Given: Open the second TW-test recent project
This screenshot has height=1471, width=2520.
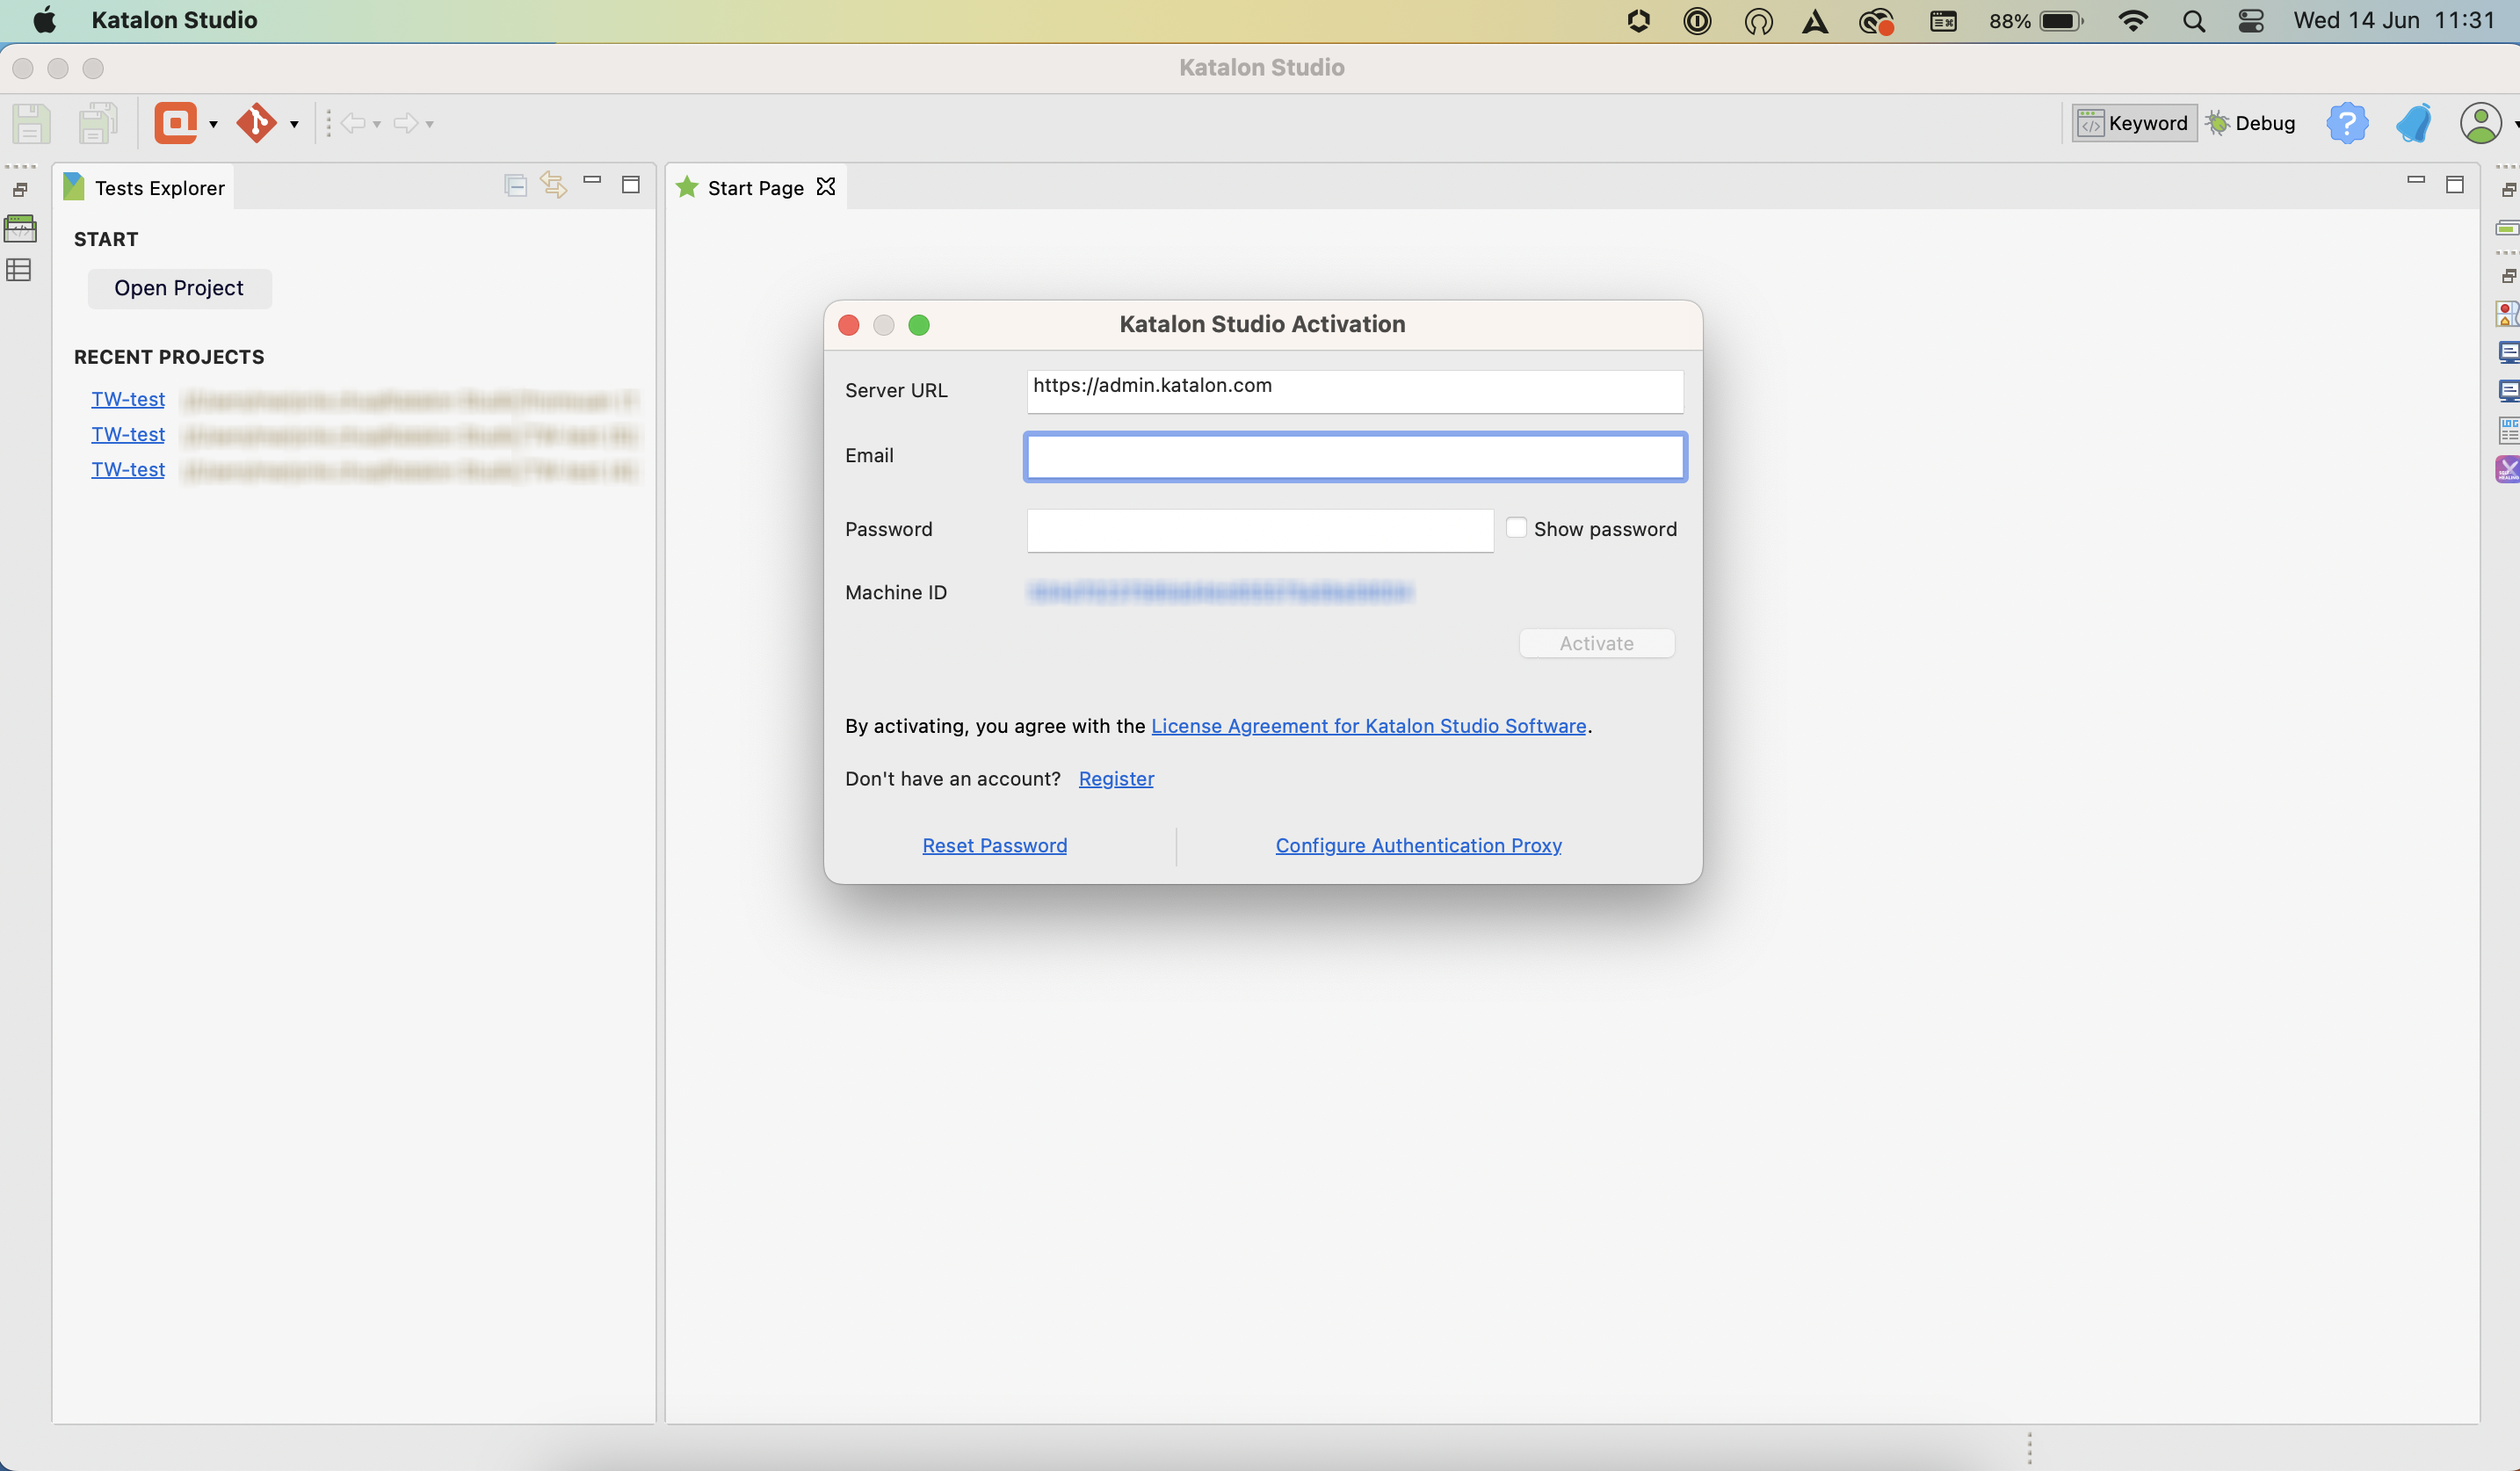Looking at the screenshot, I should point(128,434).
